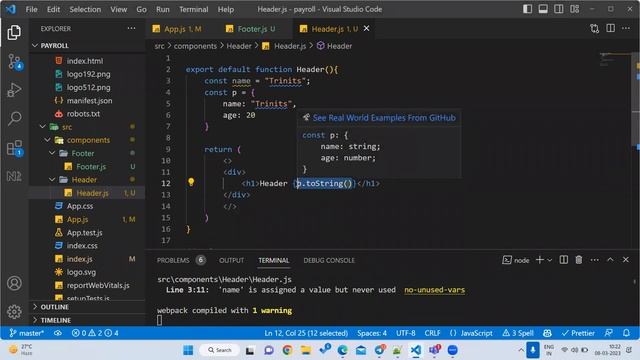
Task: Toggle bottom panel visibility
Action: click(x=543, y=9)
